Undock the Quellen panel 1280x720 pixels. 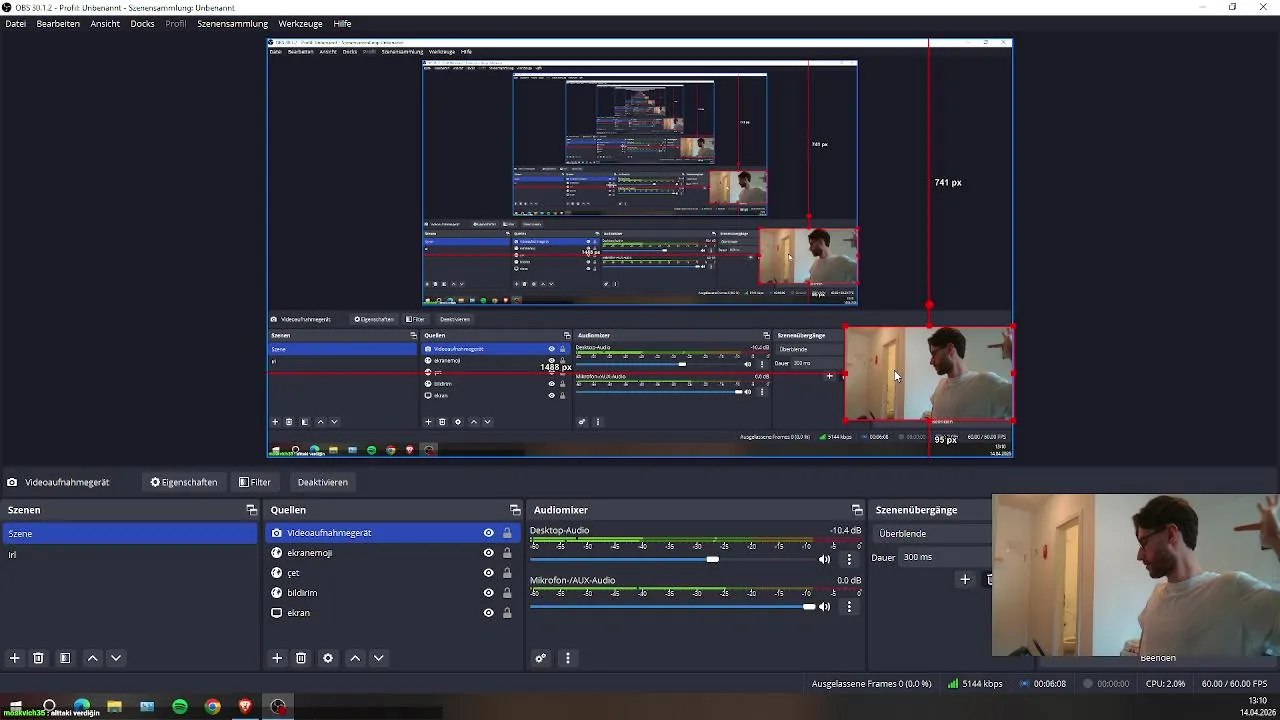pos(514,510)
